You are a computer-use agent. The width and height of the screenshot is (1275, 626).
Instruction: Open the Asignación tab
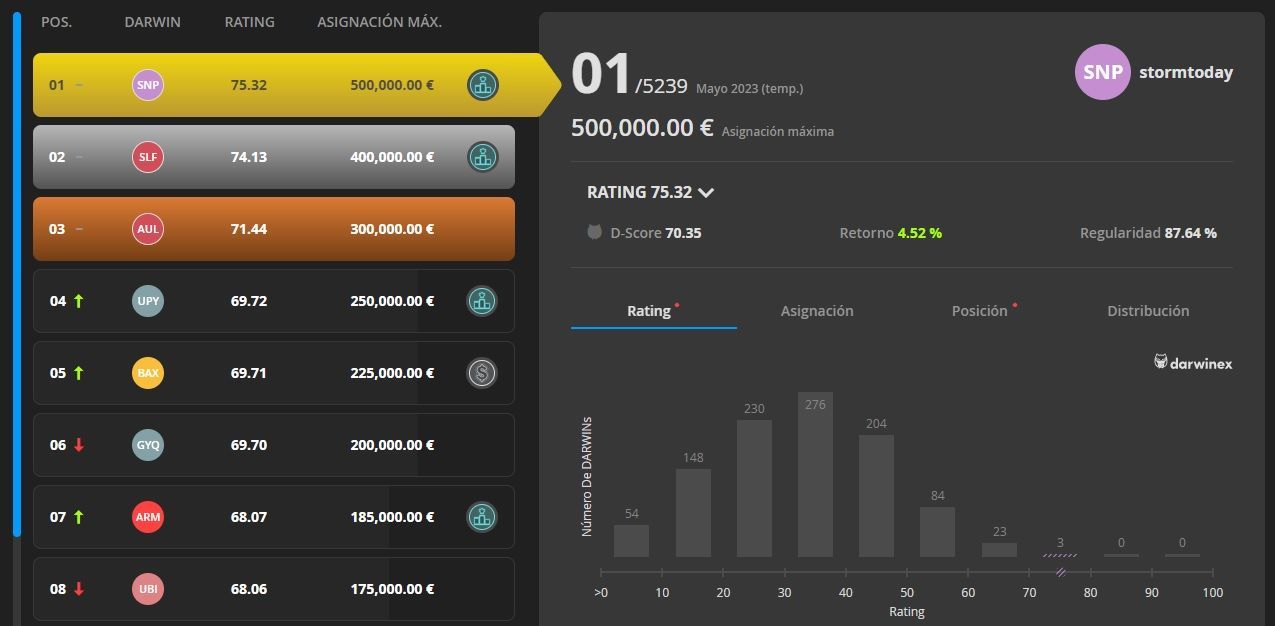tap(817, 311)
